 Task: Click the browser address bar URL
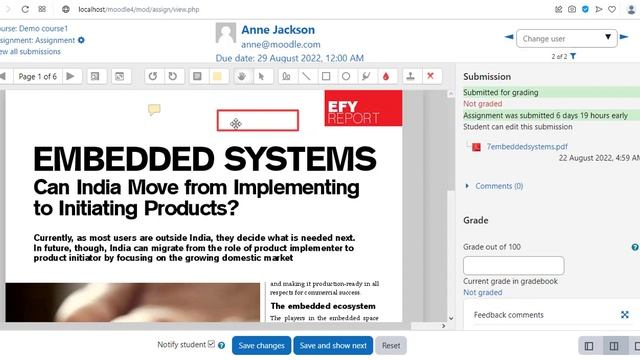point(139,9)
